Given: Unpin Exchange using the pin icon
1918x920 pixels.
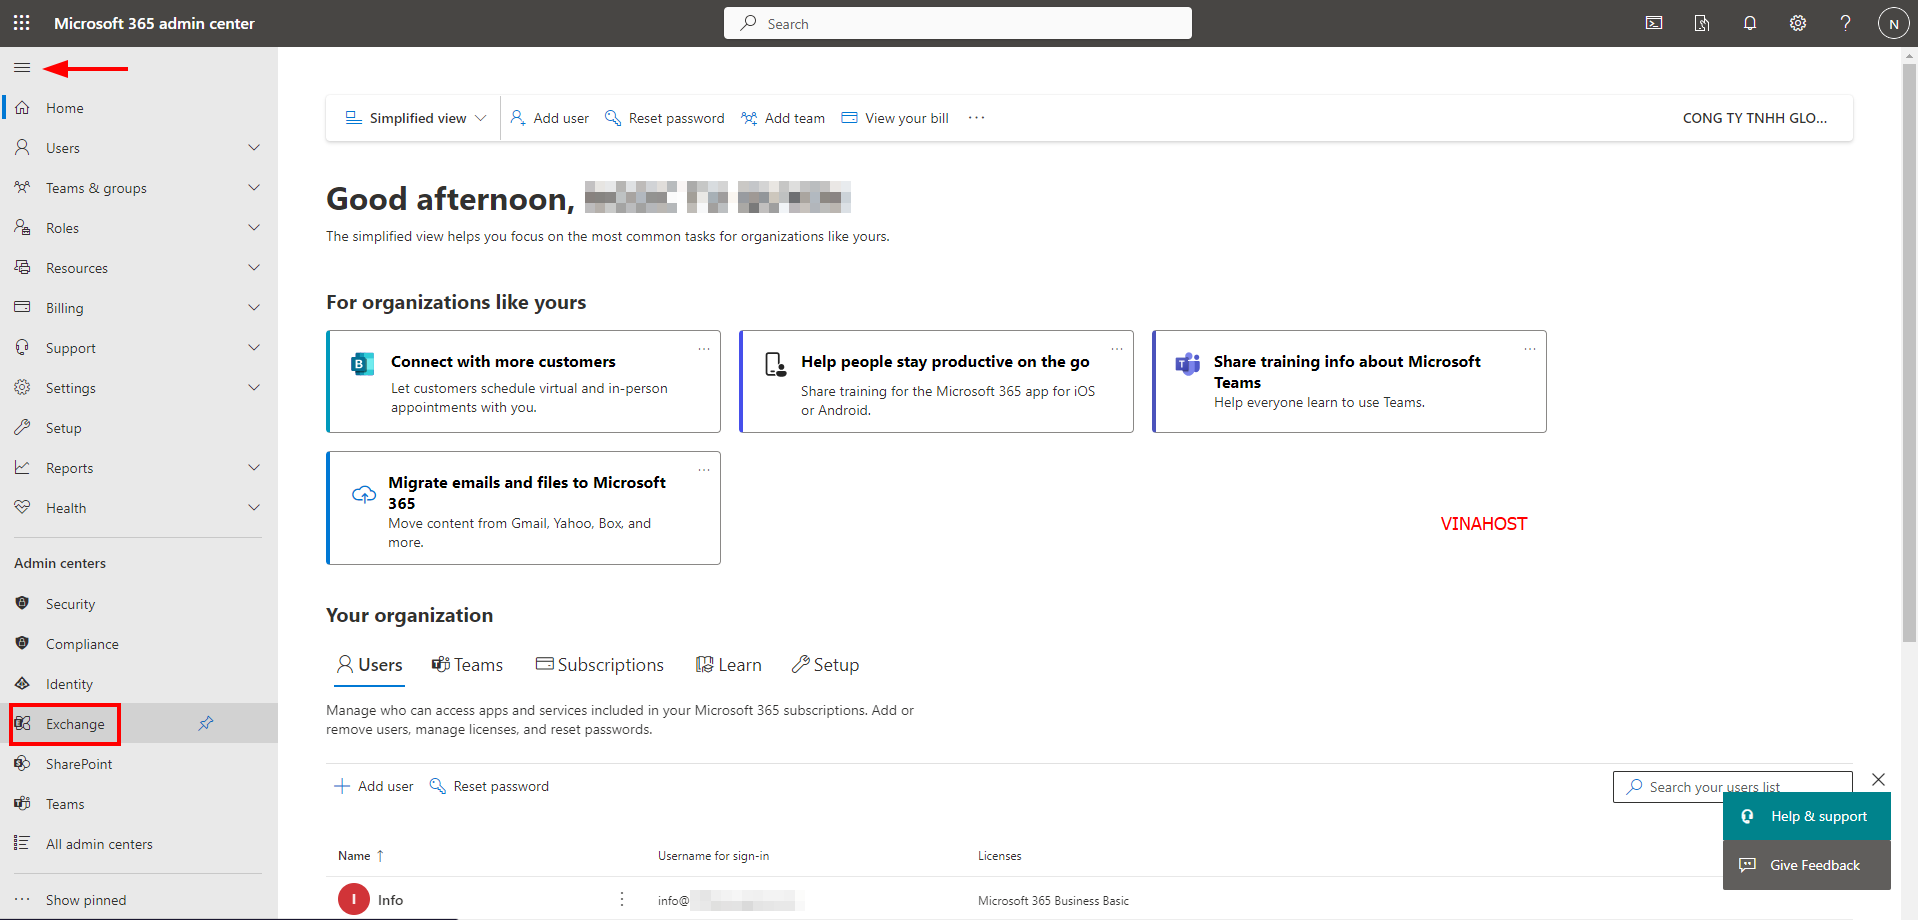Looking at the screenshot, I should 206,723.
